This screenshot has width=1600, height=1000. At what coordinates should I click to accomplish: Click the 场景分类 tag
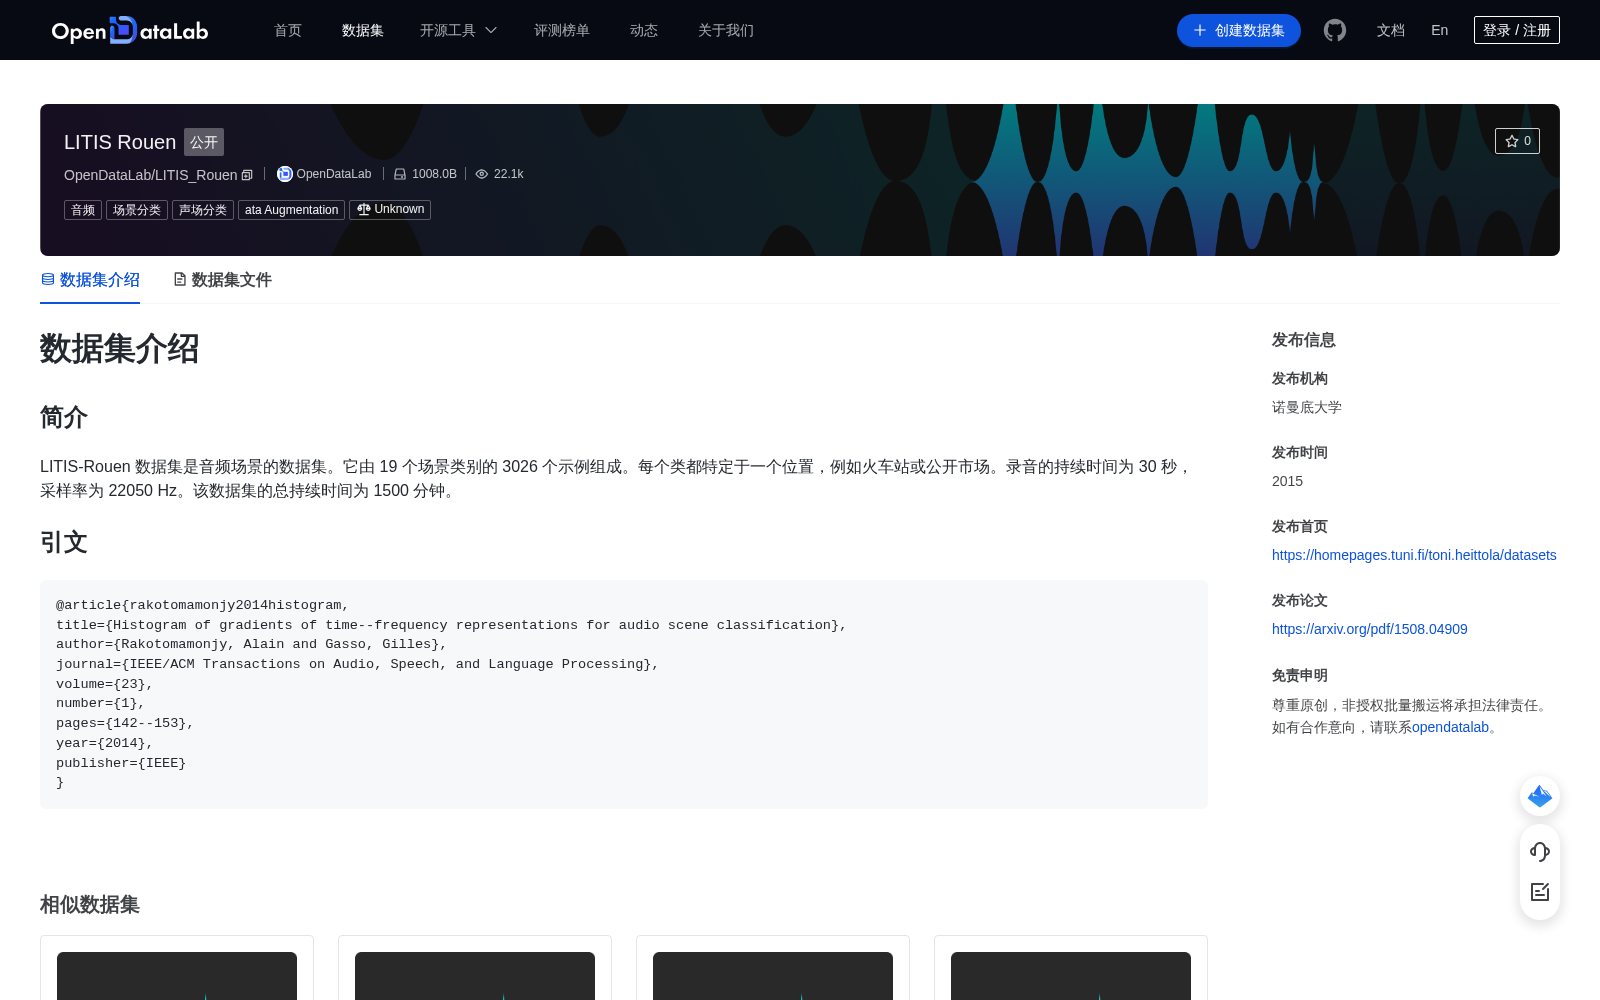click(x=137, y=210)
